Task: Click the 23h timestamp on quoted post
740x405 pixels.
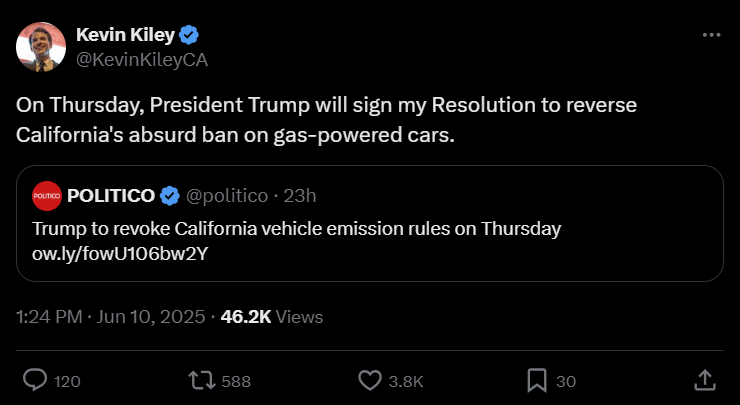Action: 301,194
